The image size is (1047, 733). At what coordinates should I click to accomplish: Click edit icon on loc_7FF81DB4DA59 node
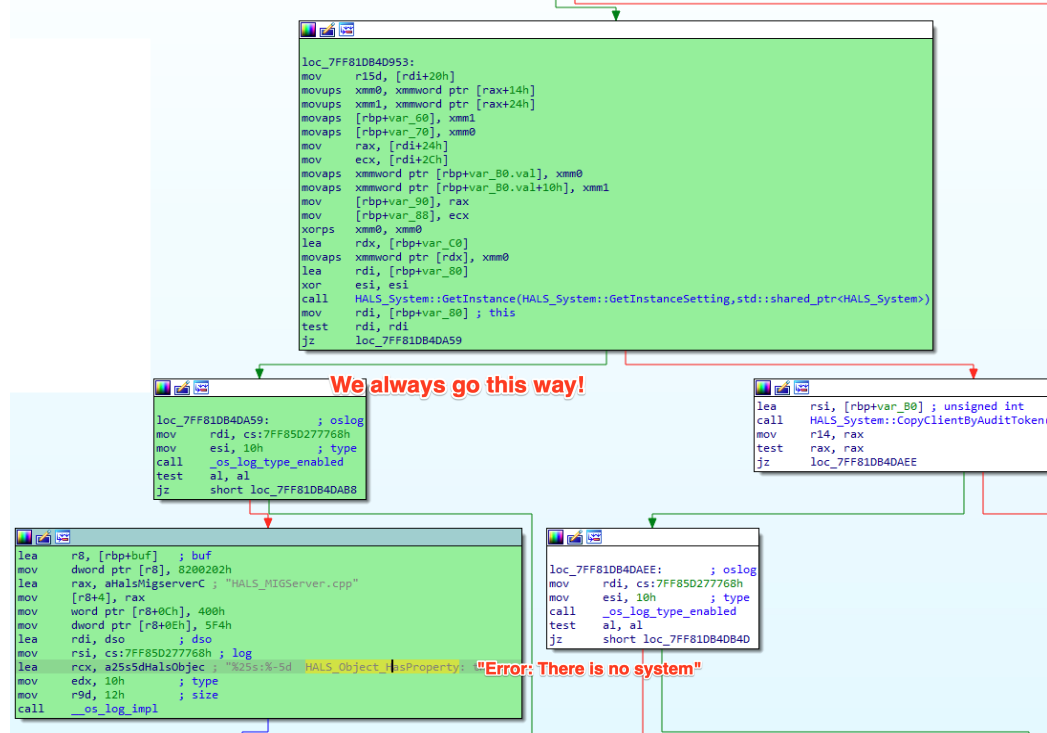[182, 387]
